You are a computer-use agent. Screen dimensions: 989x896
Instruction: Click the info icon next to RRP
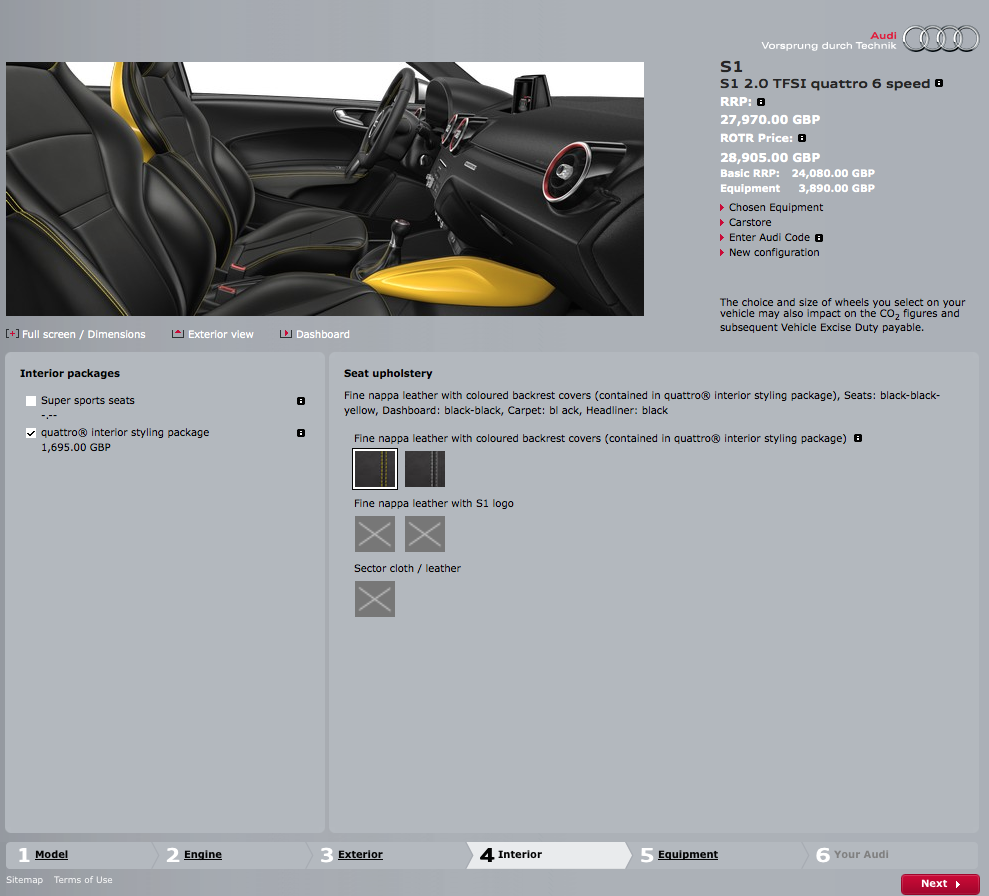click(761, 102)
